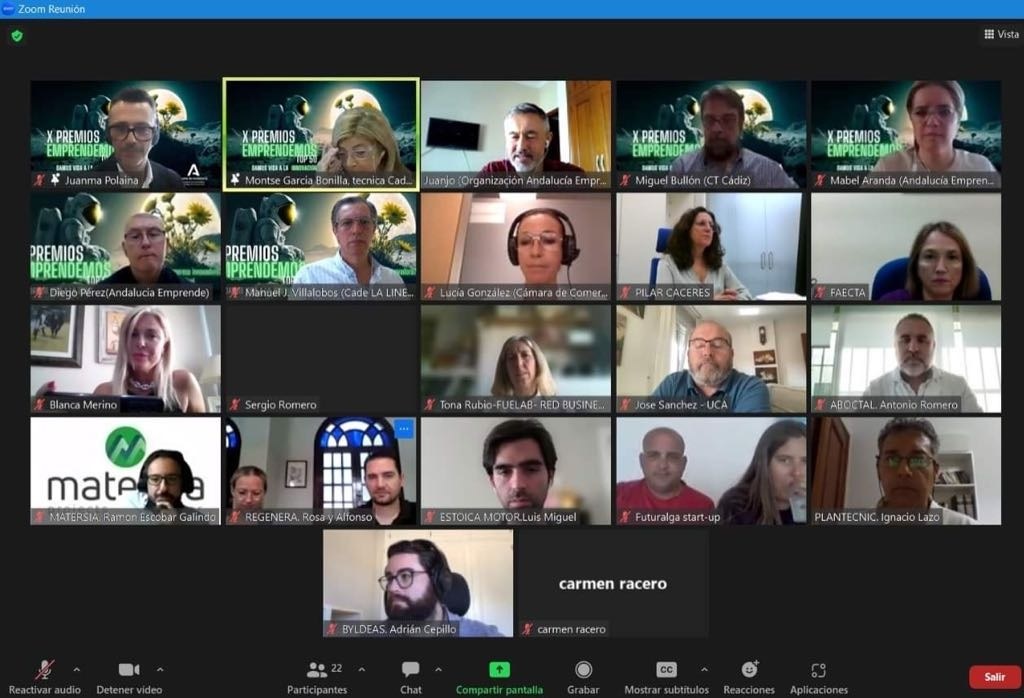This screenshot has width=1024, height=698.
Task: Start recording with Grabar icon
Action: (x=583, y=670)
